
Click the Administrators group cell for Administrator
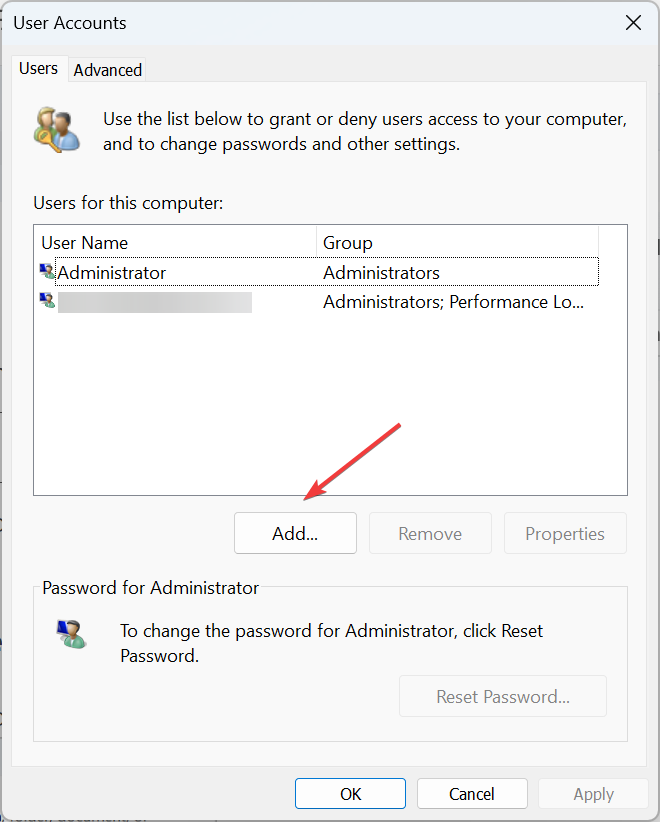[x=381, y=272]
